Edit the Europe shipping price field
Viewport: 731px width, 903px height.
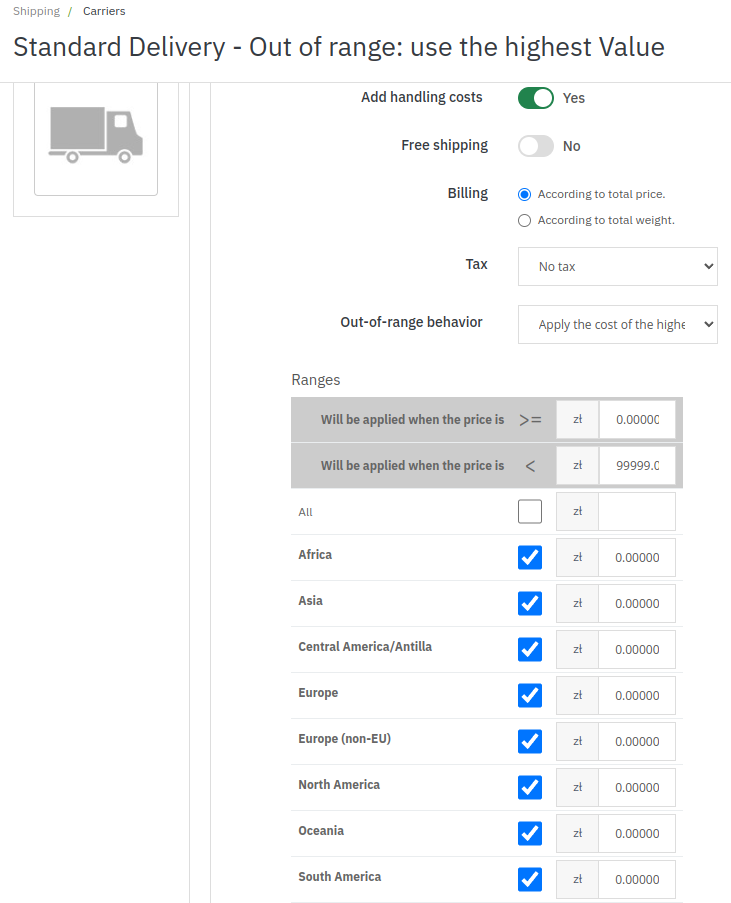637,696
